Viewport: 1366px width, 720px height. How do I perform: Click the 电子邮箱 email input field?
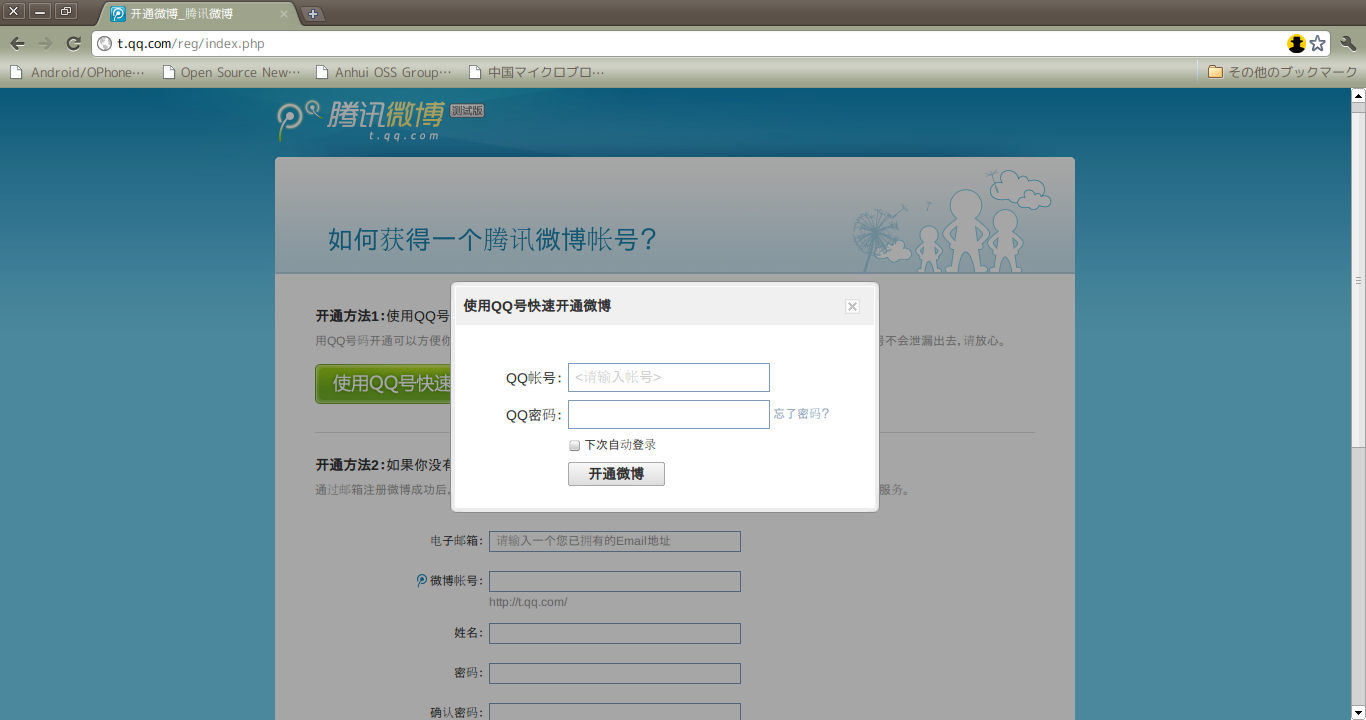[615, 541]
